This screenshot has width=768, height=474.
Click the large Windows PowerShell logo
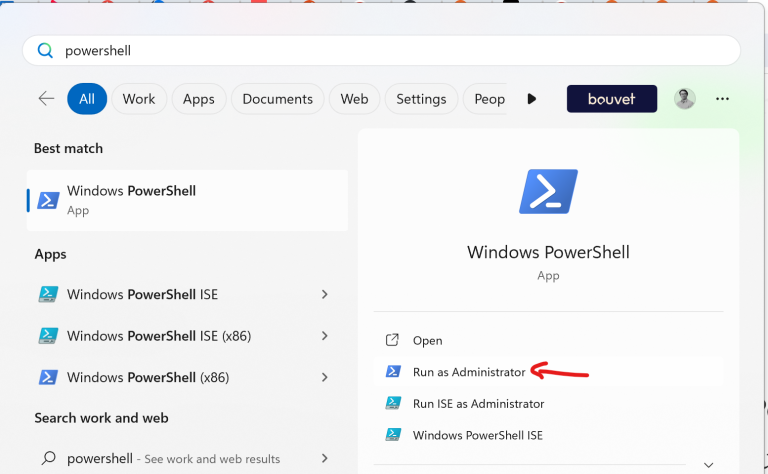[548, 191]
